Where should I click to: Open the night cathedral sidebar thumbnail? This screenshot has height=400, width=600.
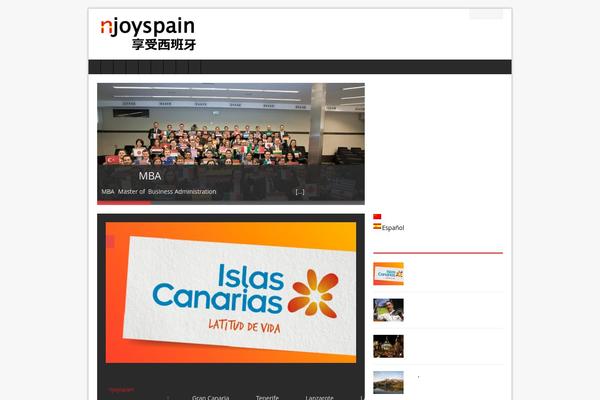coord(388,346)
